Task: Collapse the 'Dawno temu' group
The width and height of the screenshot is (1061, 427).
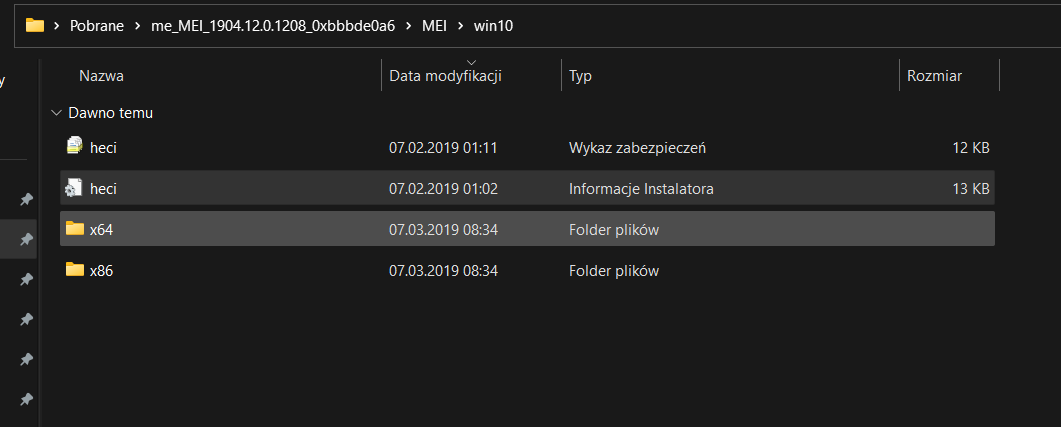Action: (x=55, y=113)
